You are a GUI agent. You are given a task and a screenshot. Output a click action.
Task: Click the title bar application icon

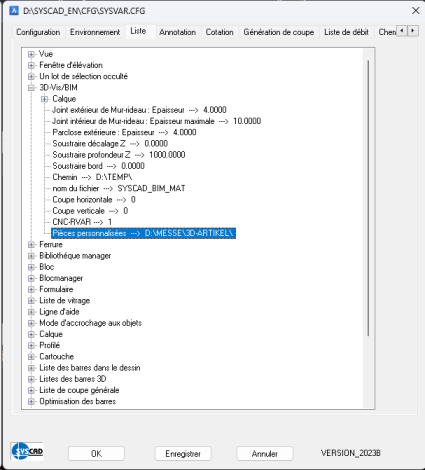[x=14, y=11]
